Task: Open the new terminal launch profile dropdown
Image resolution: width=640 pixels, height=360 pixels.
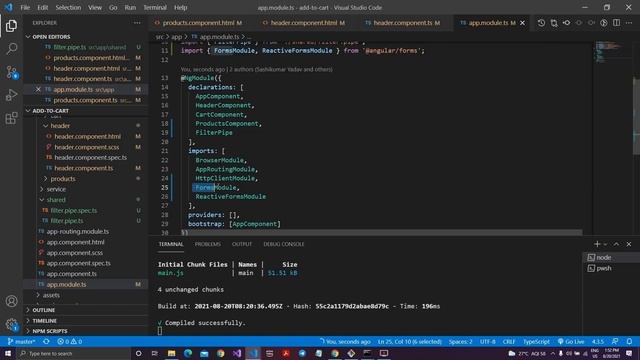Action: 605,244
